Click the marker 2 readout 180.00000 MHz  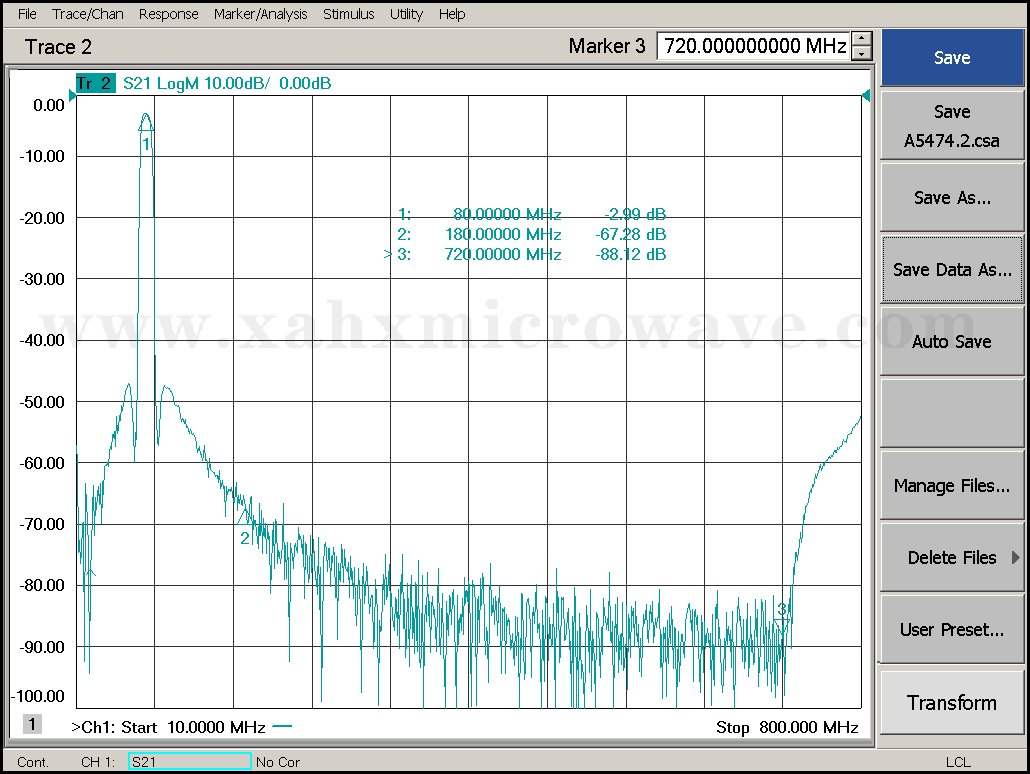click(x=503, y=235)
